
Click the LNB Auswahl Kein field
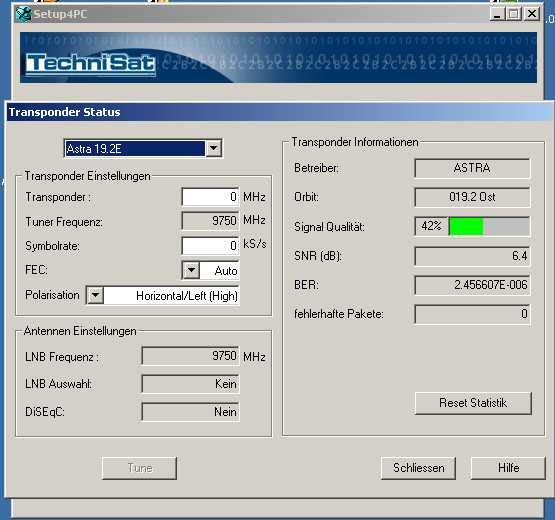190,384
